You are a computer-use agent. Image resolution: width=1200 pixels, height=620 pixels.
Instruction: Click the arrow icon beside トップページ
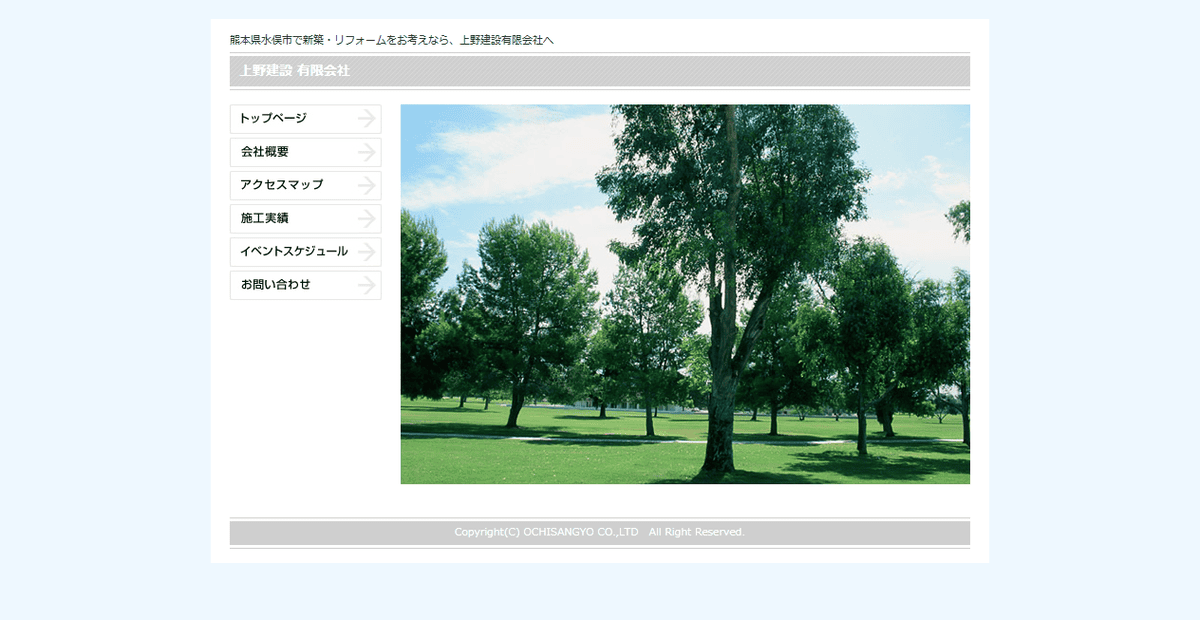[365, 118]
